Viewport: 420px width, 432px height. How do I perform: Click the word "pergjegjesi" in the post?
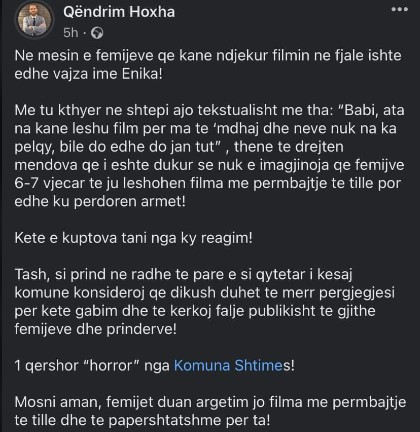(357, 293)
